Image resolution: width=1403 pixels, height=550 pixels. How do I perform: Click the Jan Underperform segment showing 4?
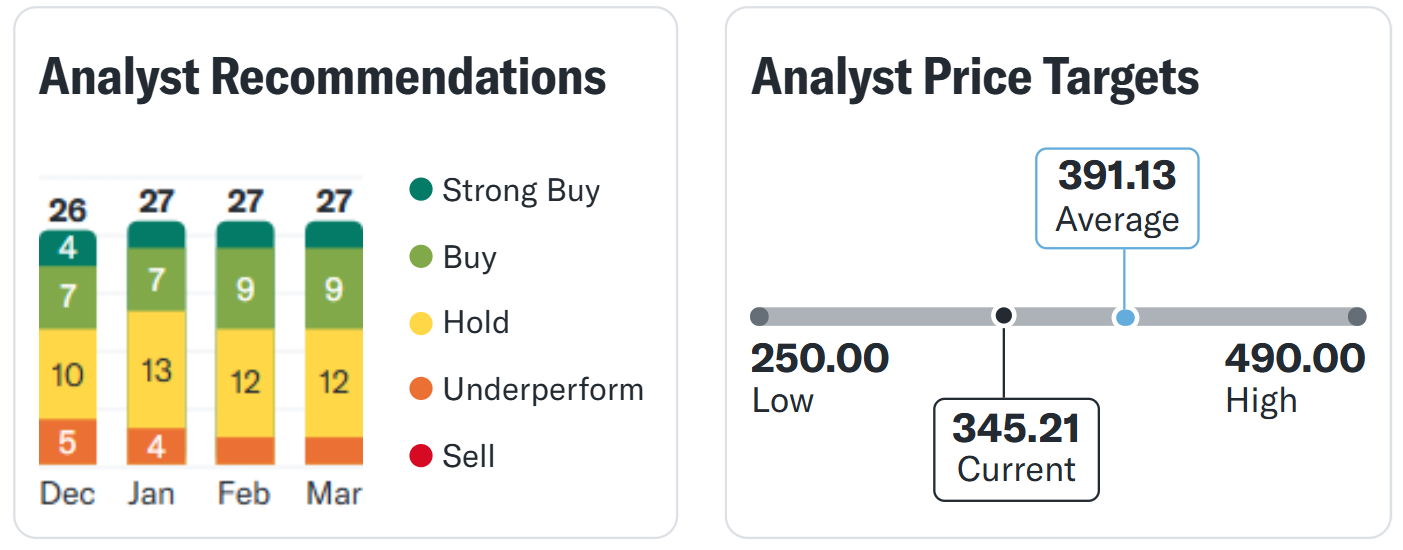[x=156, y=446]
